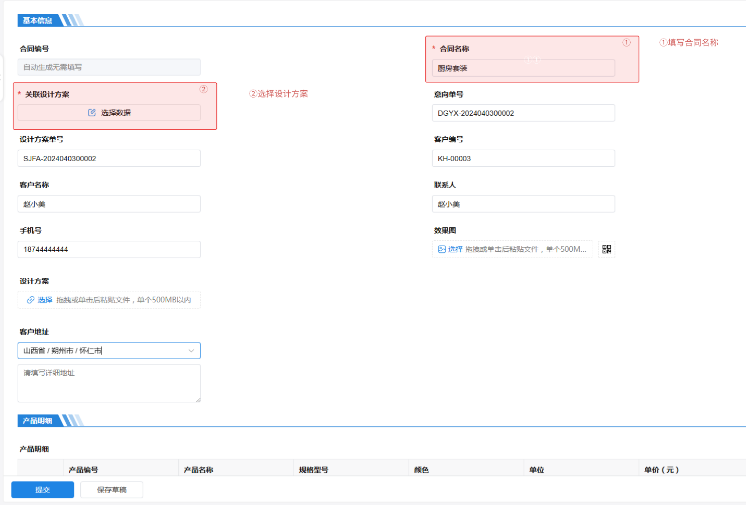Click the edit icon in 选择数据 button
The image size is (746, 505).
point(92,112)
